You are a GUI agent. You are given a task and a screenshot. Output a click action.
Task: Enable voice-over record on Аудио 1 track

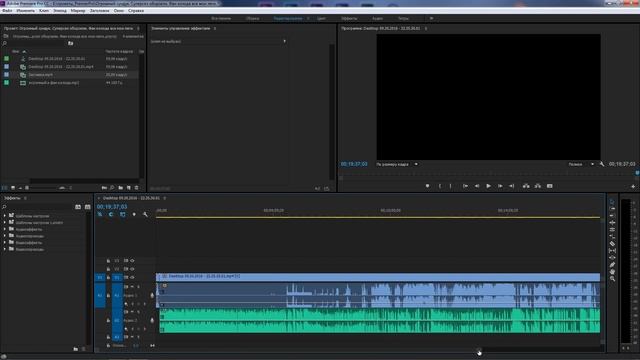pyautogui.click(x=152, y=295)
